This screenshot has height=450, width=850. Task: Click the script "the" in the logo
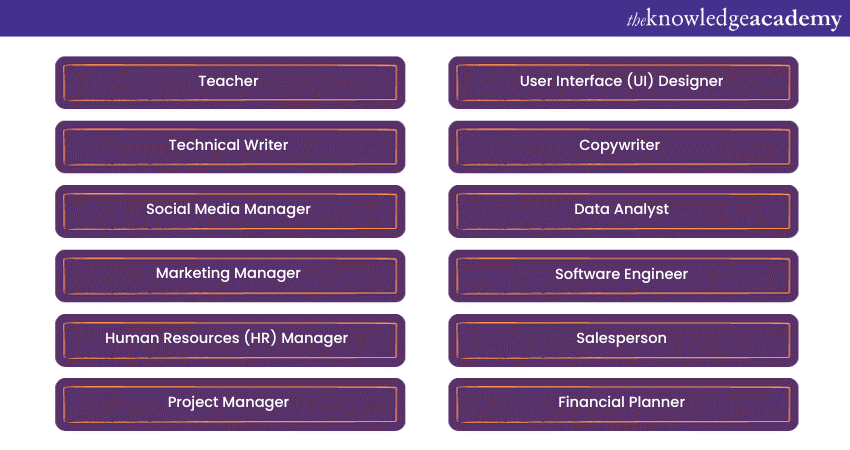pos(636,18)
